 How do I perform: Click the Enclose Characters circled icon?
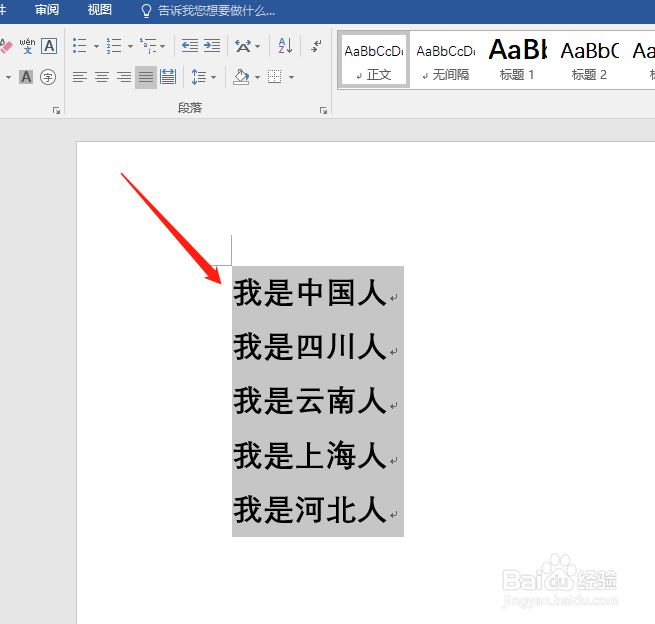[x=48, y=77]
